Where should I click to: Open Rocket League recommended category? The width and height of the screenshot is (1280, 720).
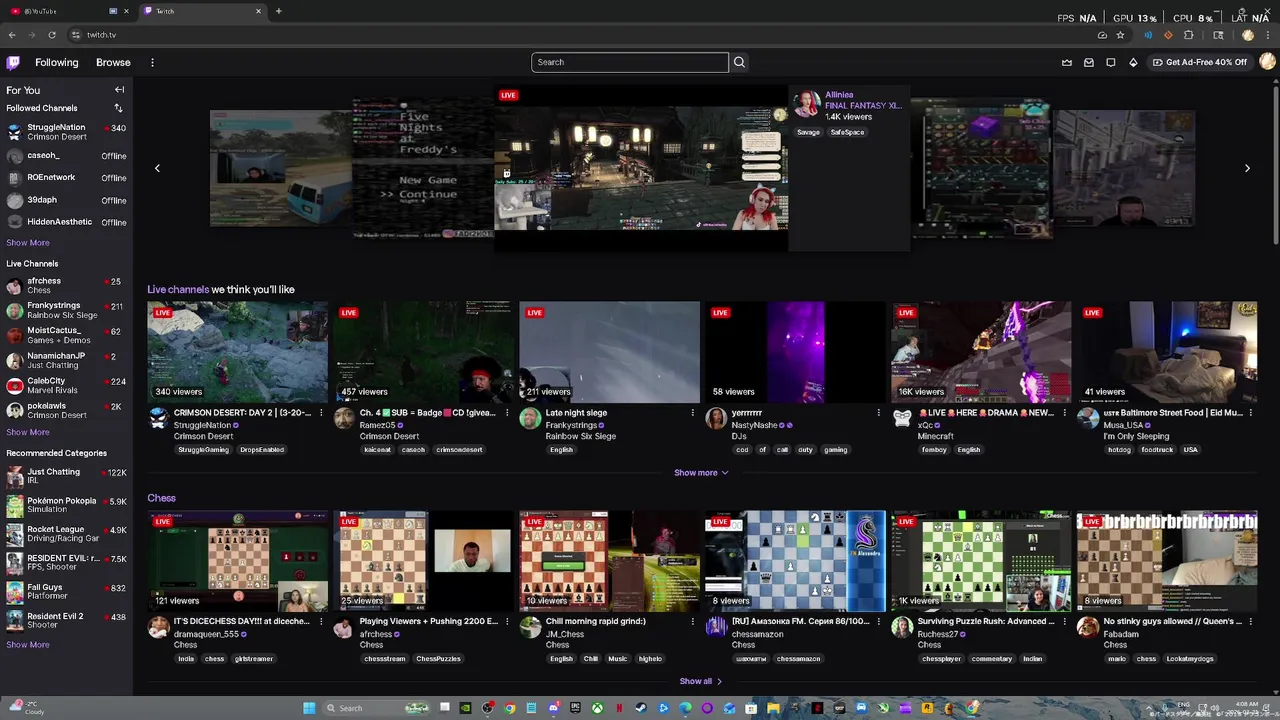66,534
